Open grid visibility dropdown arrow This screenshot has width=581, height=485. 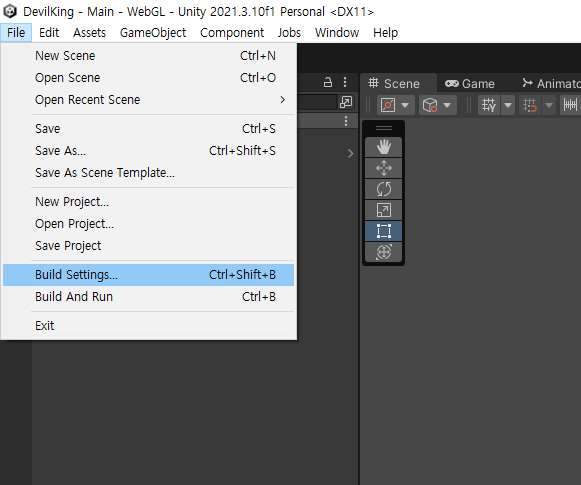(x=508, y=106)
